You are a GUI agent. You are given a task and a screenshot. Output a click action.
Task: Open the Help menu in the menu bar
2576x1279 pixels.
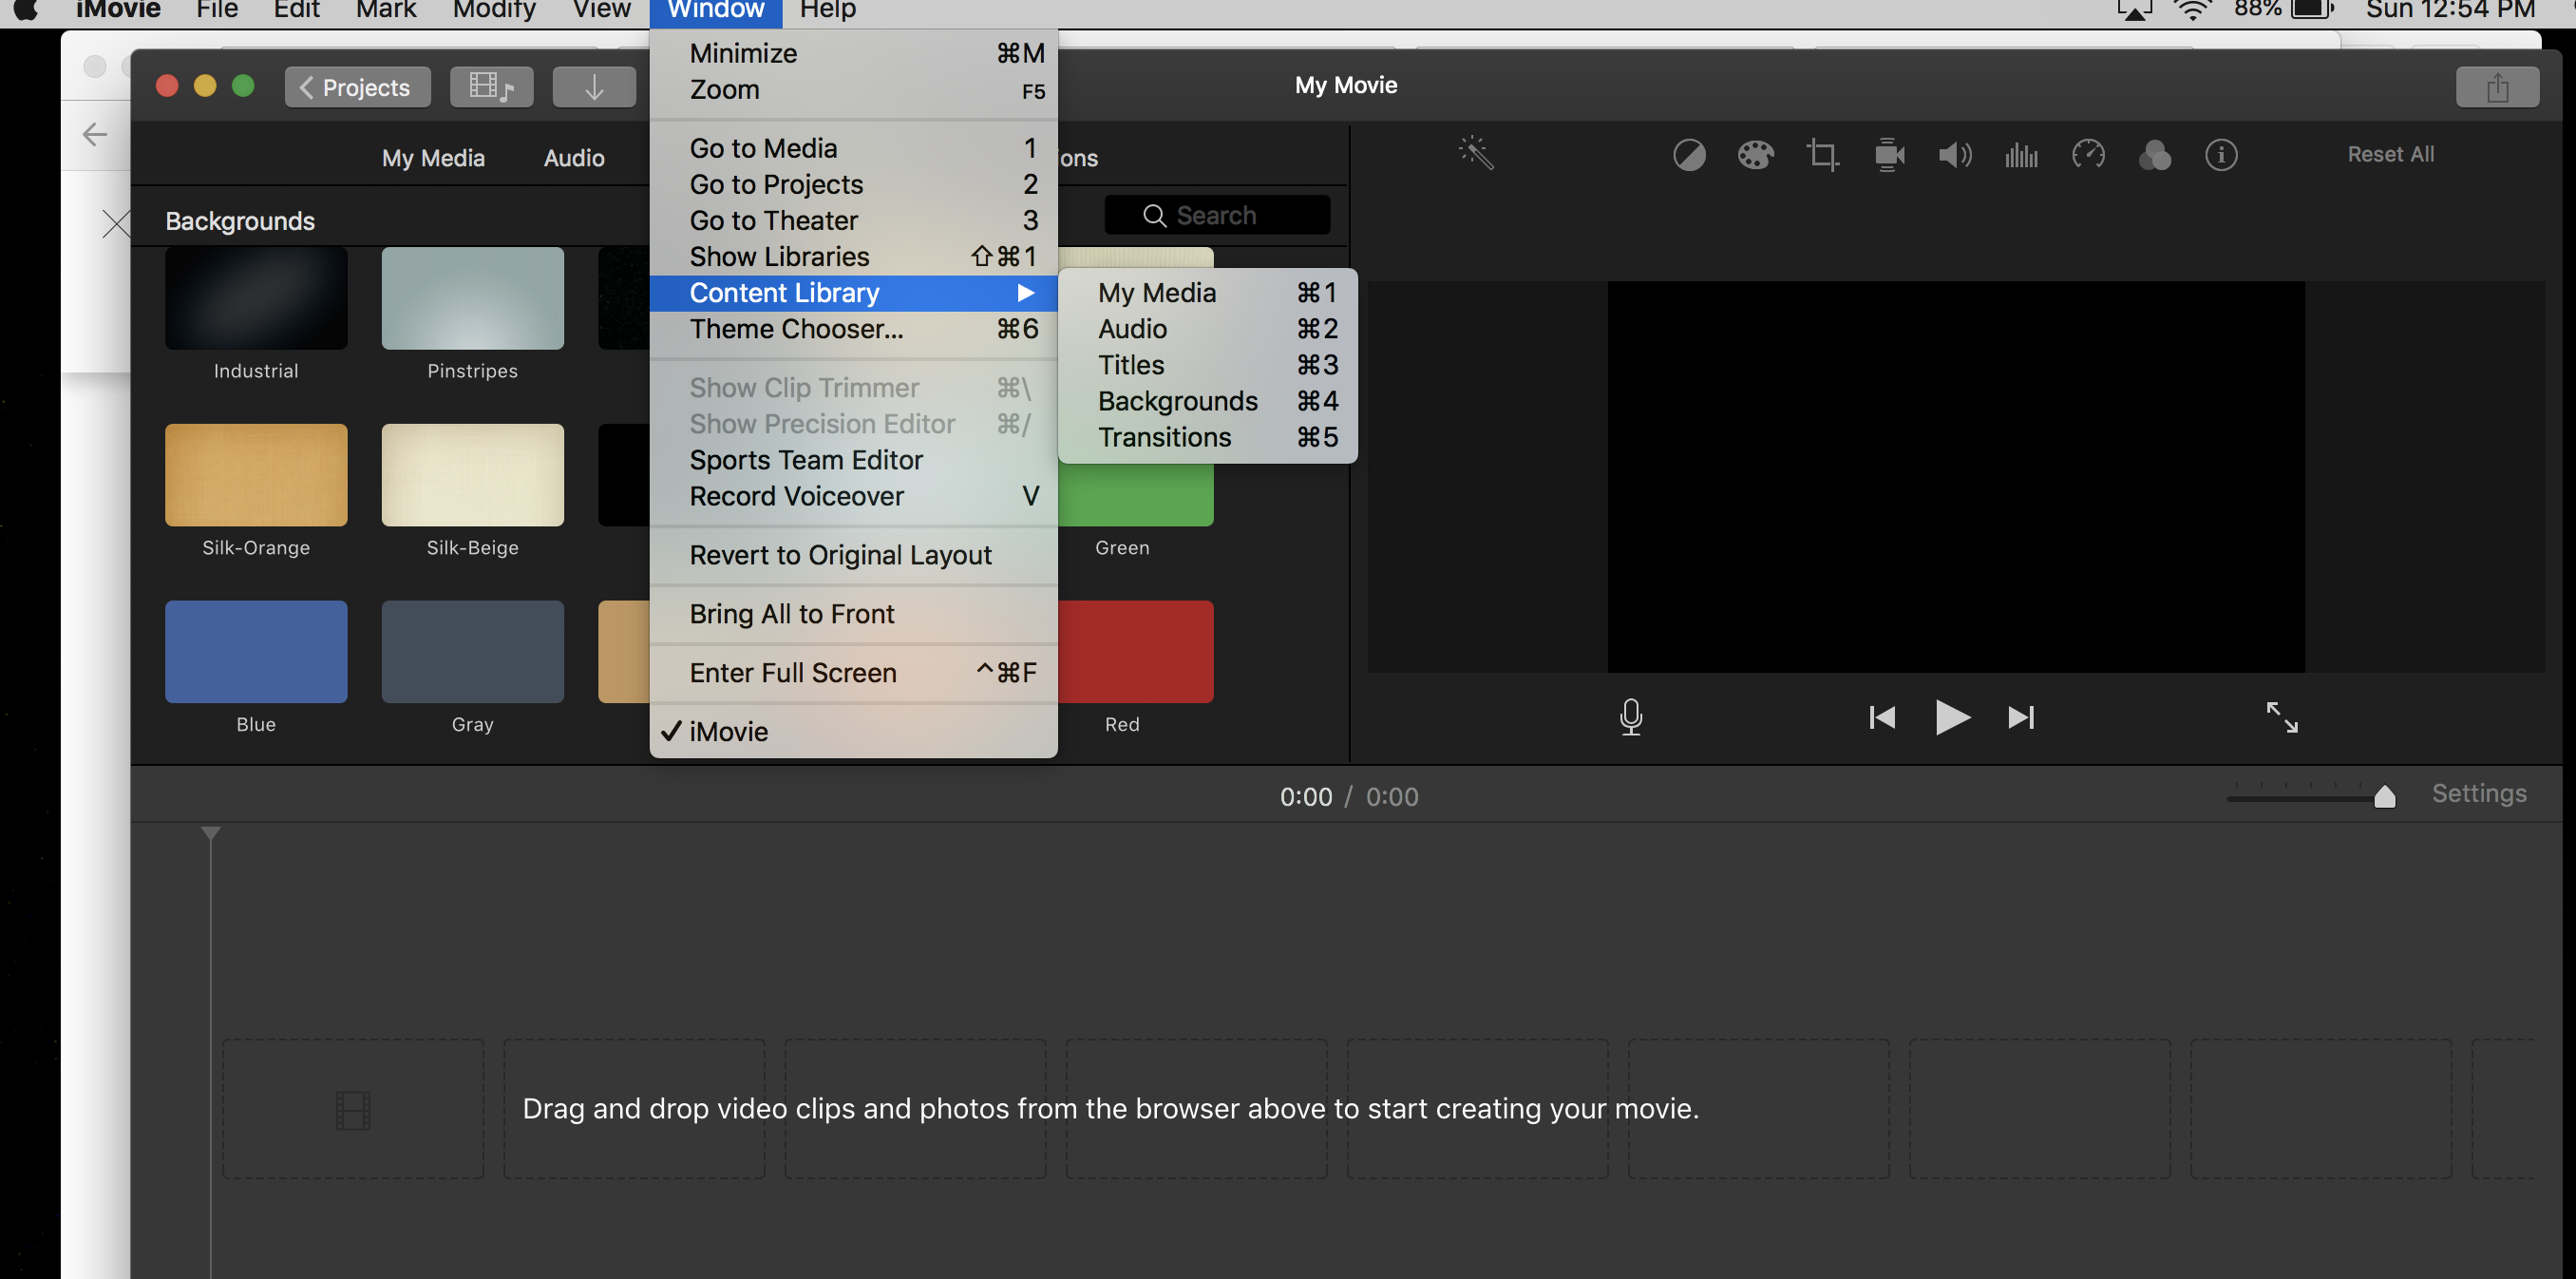coord(827,10)
